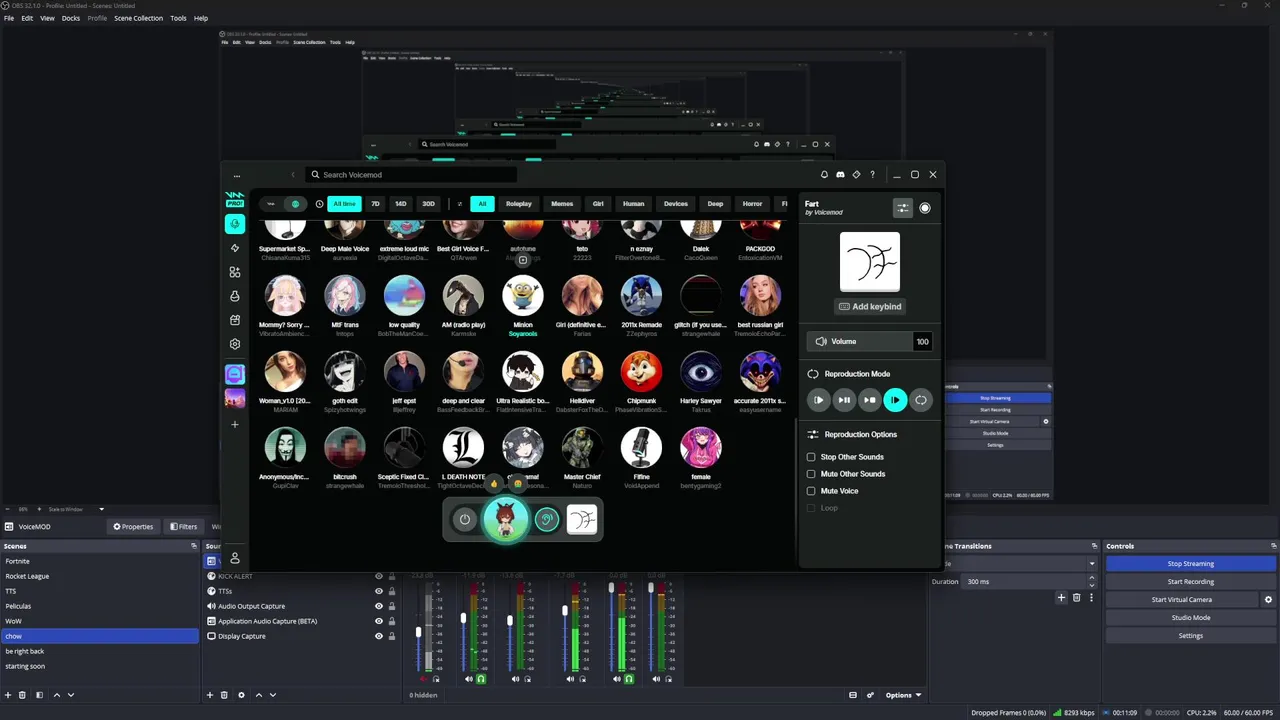The image size is (1280, 720).
Task: Click Add keybind button
Action: pyautogui.click(x=870, y=306)
